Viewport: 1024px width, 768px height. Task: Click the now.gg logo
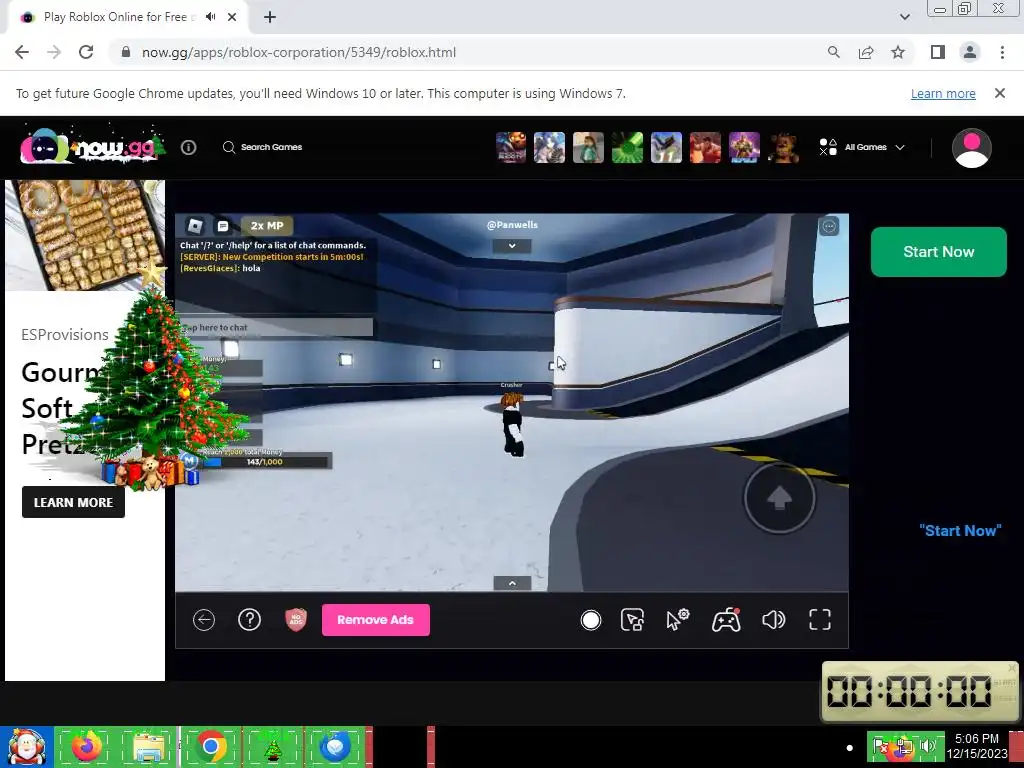pos(92,146)
